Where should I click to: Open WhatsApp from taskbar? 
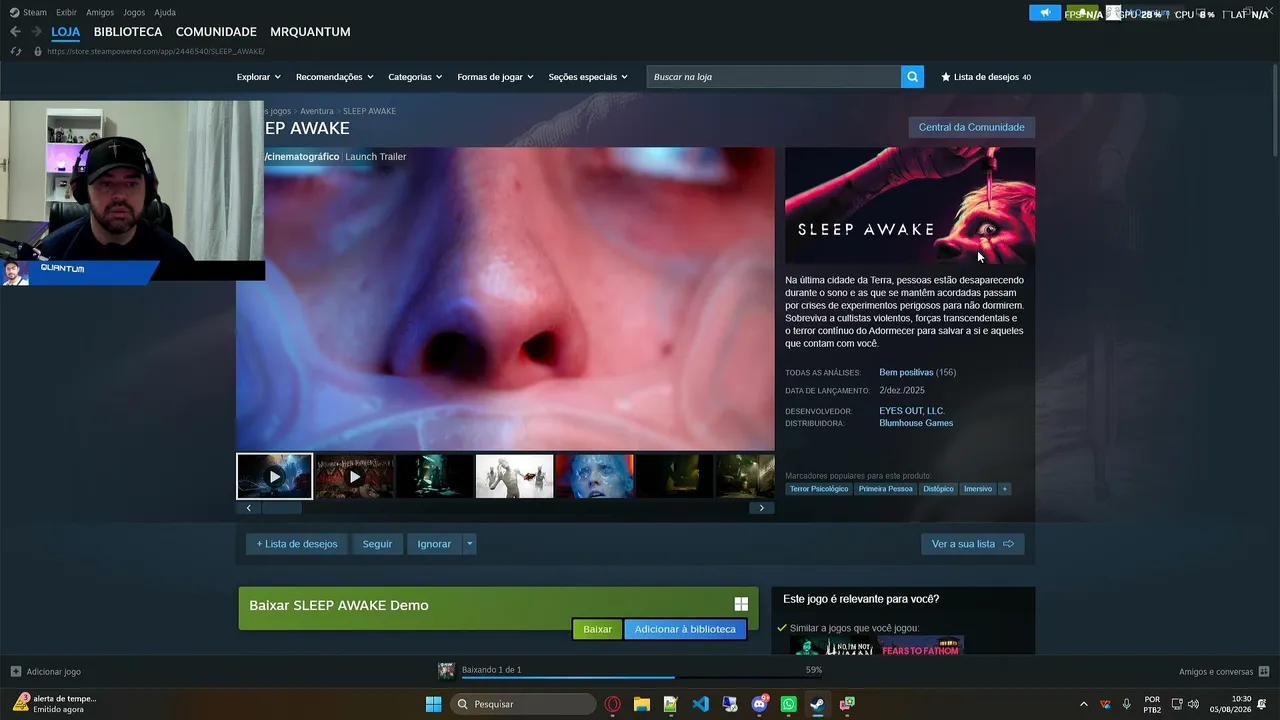788,704
